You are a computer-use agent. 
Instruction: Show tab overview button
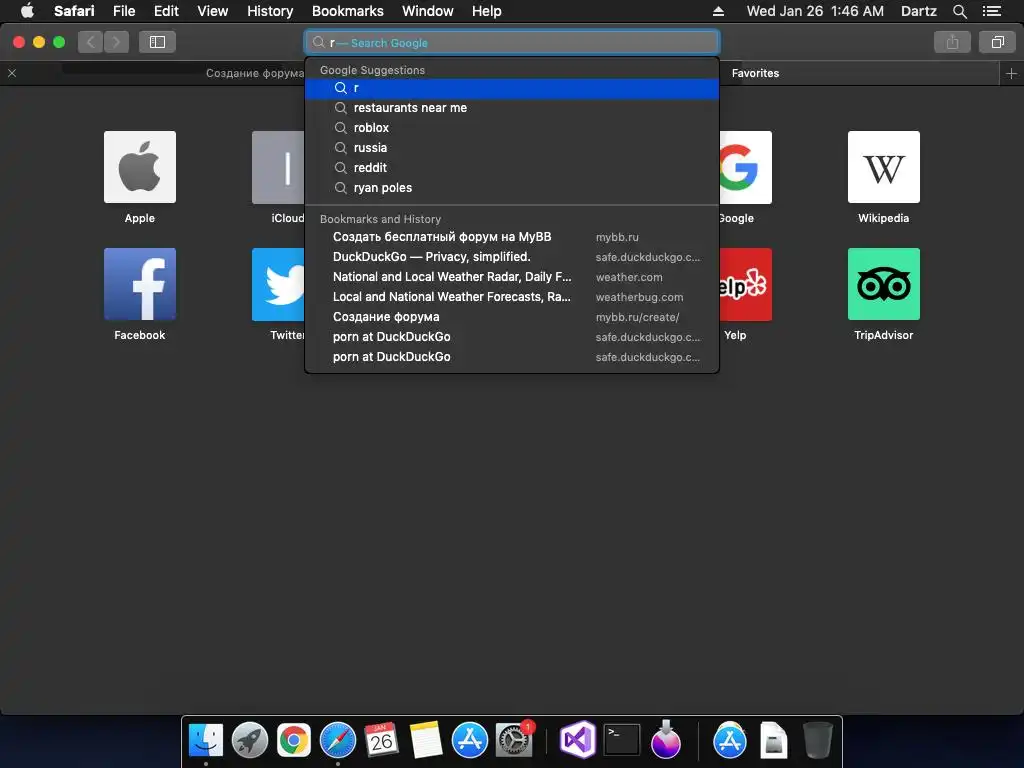pyautogui.click(x=997, y=42)
